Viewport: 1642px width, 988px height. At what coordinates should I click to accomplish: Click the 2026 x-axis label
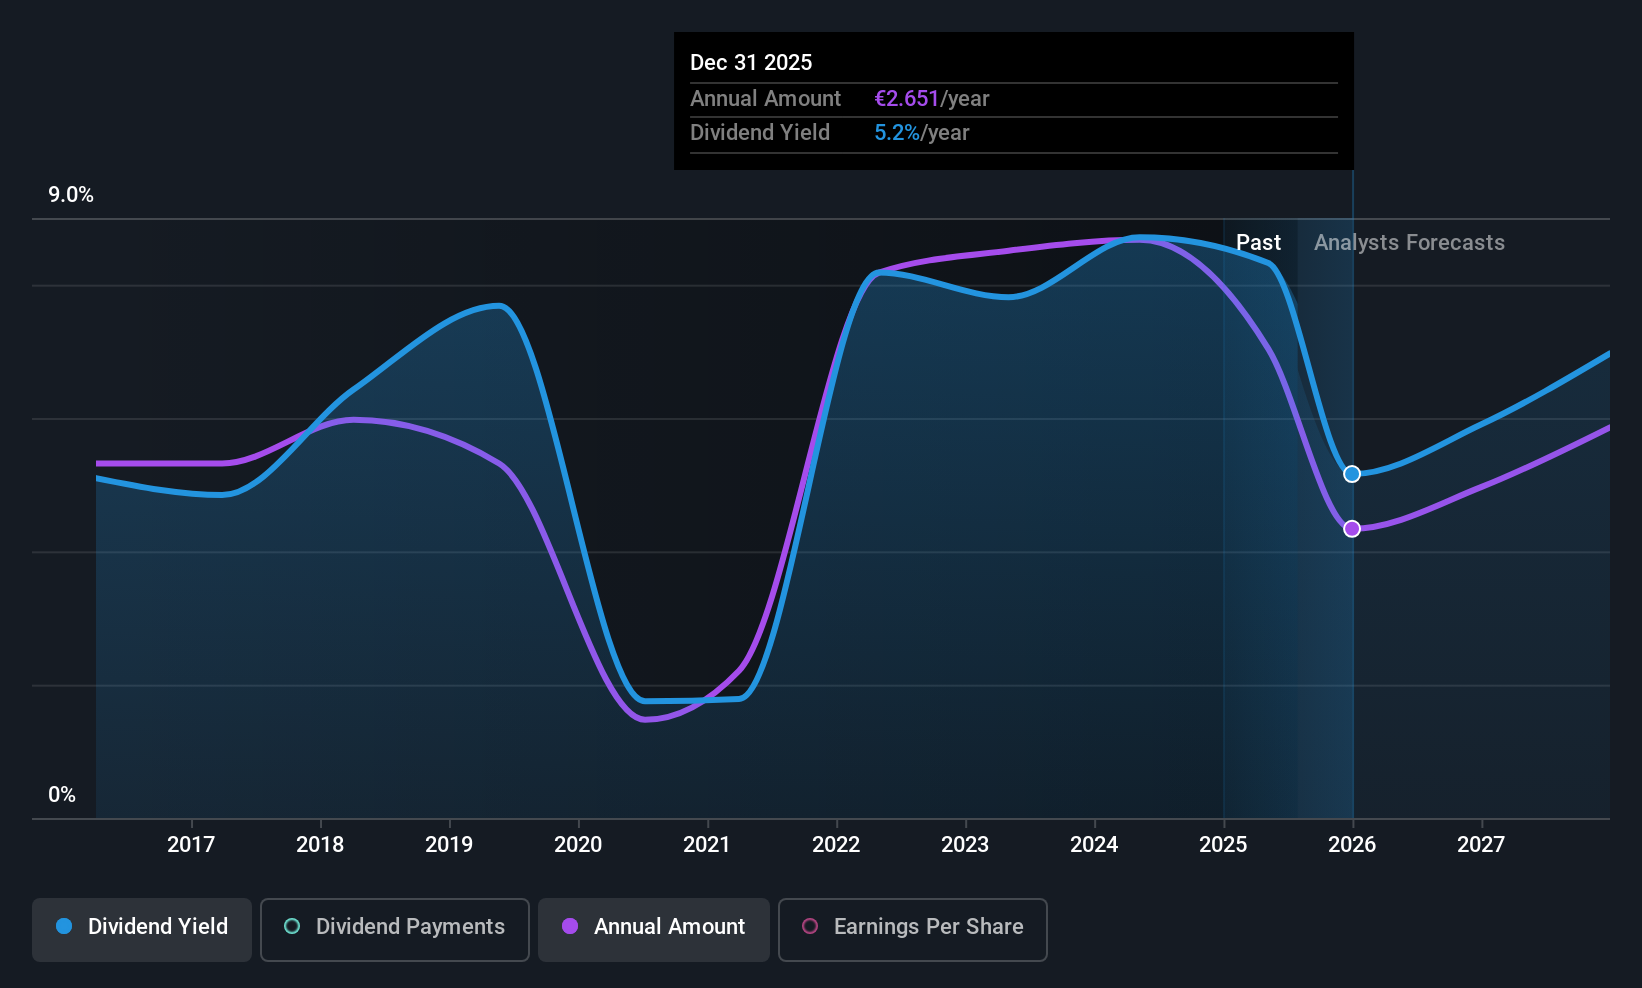1352,845
